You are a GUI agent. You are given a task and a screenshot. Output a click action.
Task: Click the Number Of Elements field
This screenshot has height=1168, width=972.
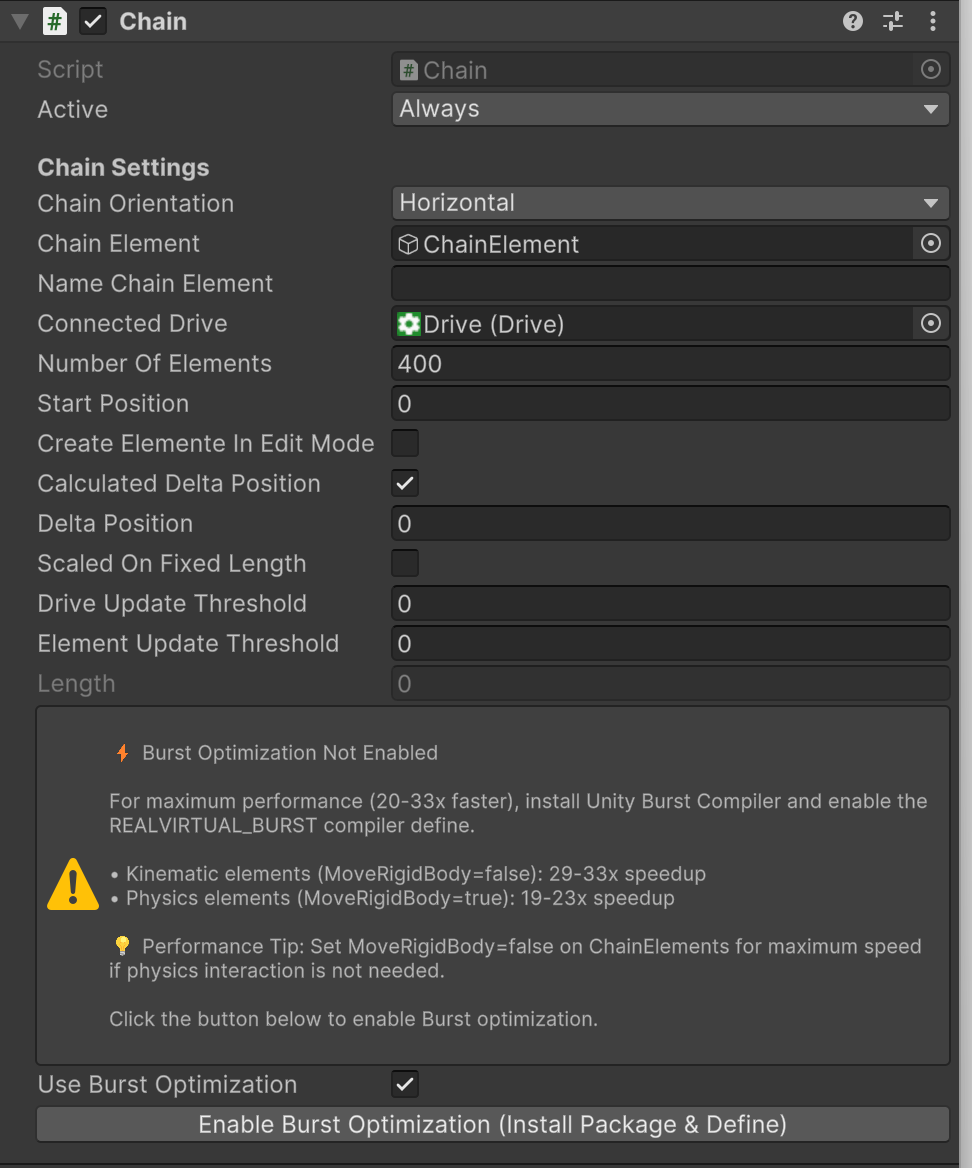(669, 364)
